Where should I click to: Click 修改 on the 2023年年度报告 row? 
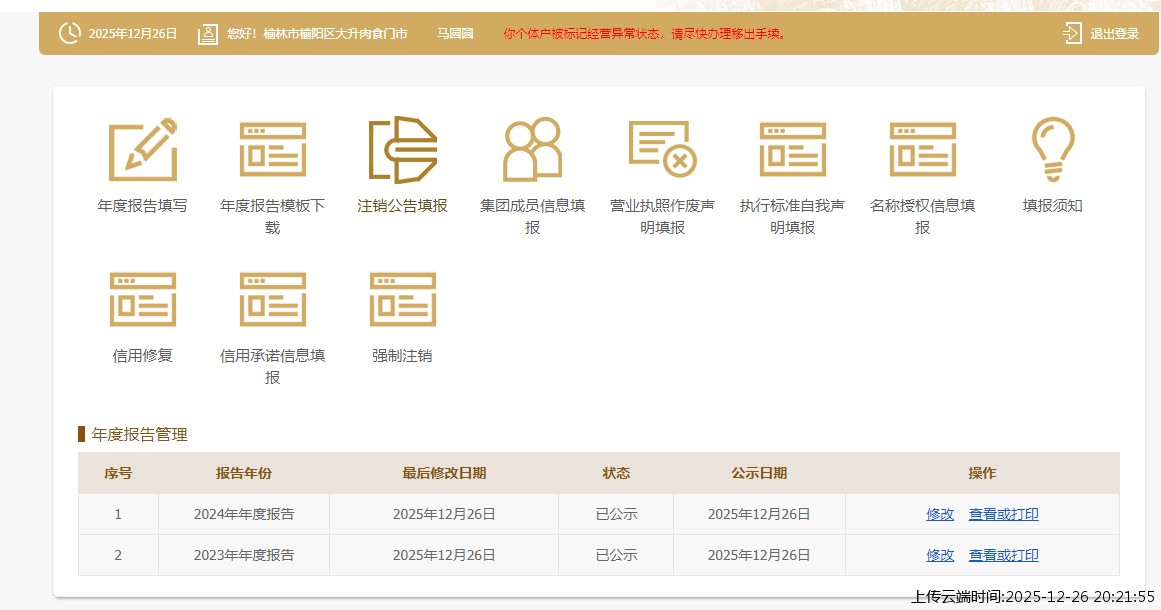point(939,554)
